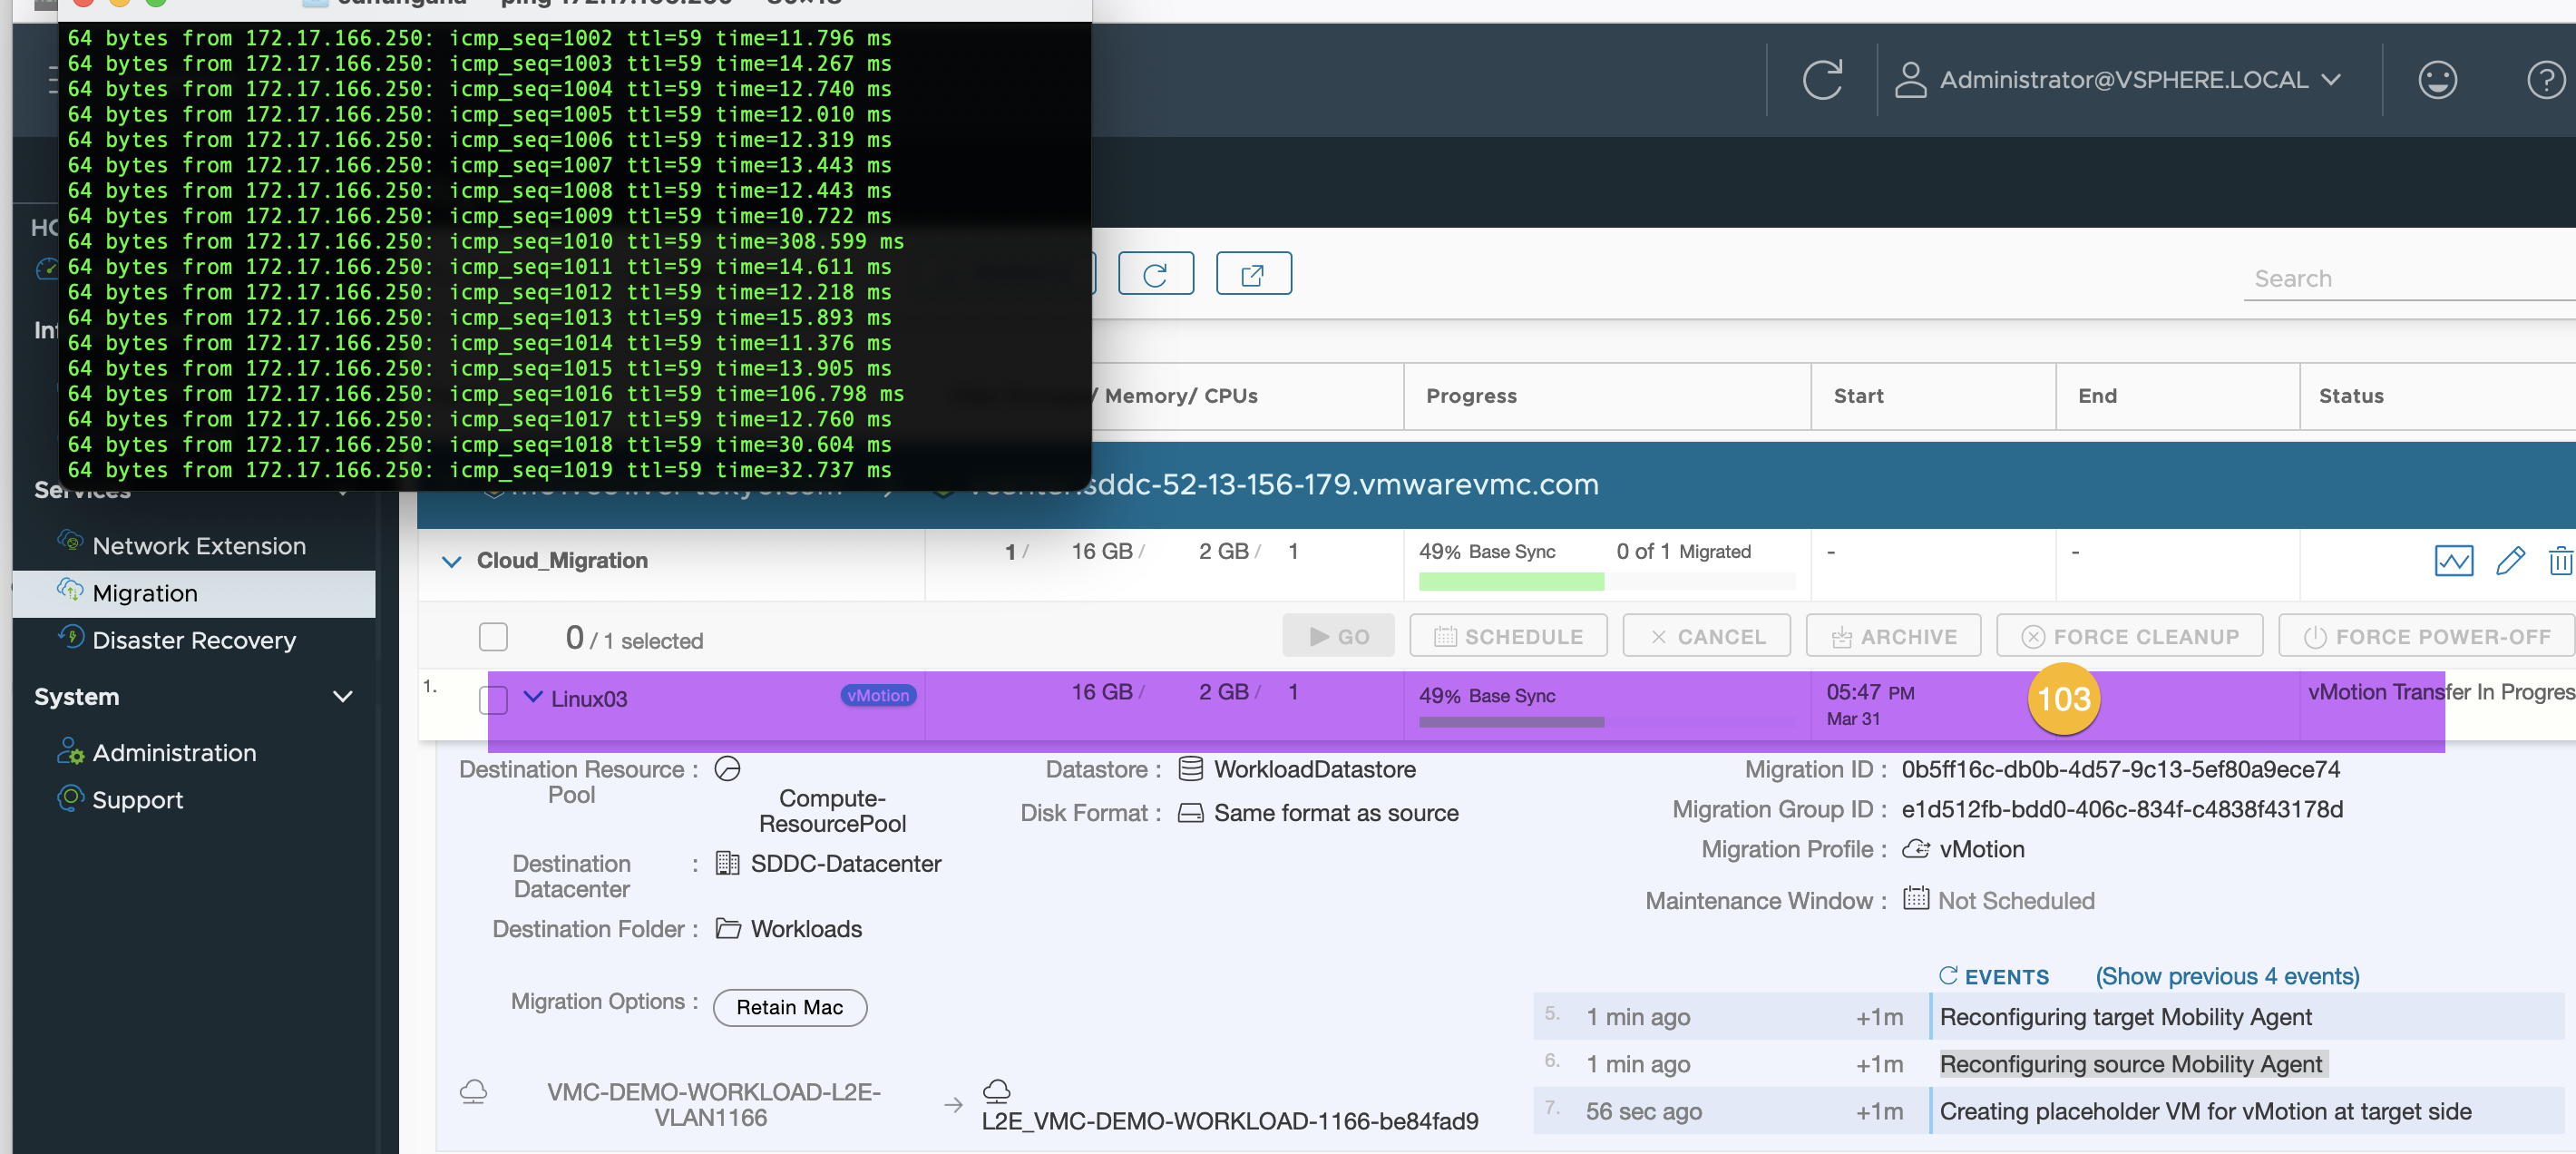Select event Reconfiguring source Mobility Agent
Screen dimensions: 2576x1154
click(x=2130, y=1064)
